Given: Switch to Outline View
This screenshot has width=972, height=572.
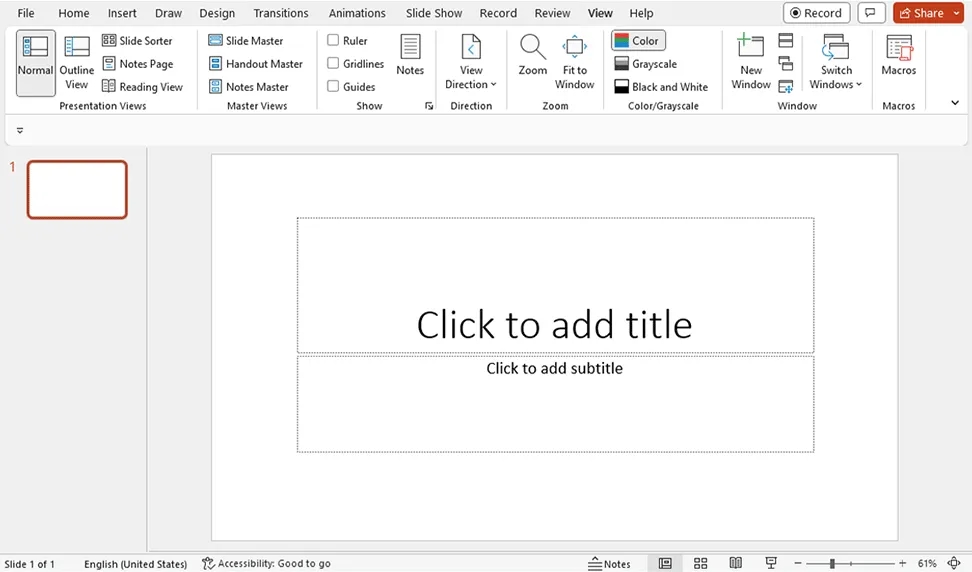Looking at the screenshot, I should click(77, 62).
